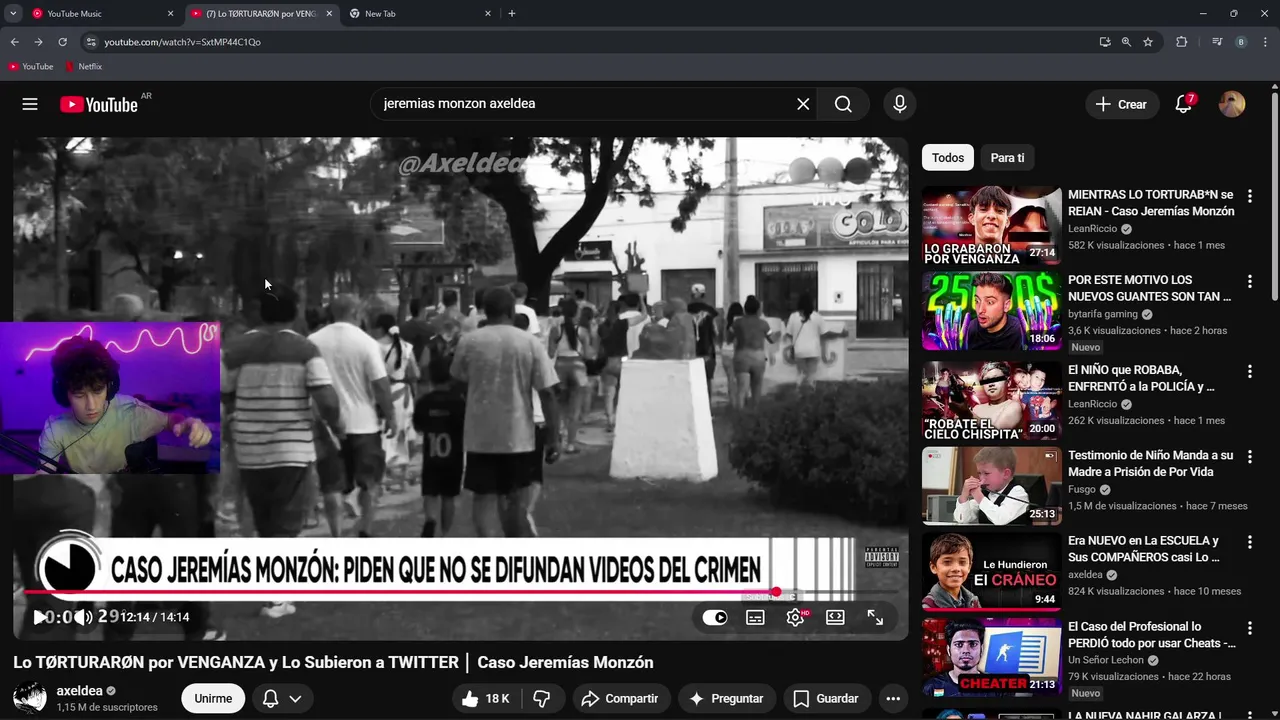Go to YouTube home via the logo
This screenshot has height=720, width=1280.
tap(99, 104)
